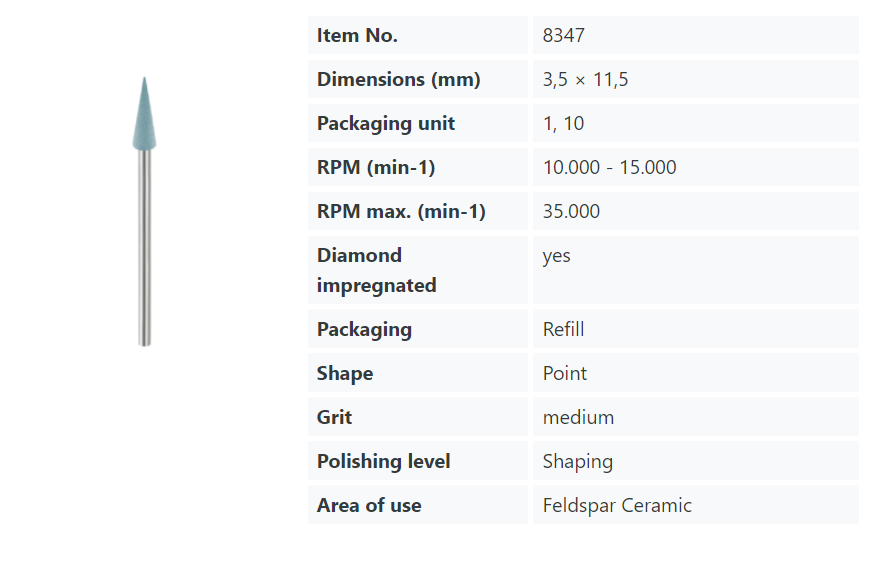Select the item number value 8347
This screenshot has width=872, height=561.
564,36
